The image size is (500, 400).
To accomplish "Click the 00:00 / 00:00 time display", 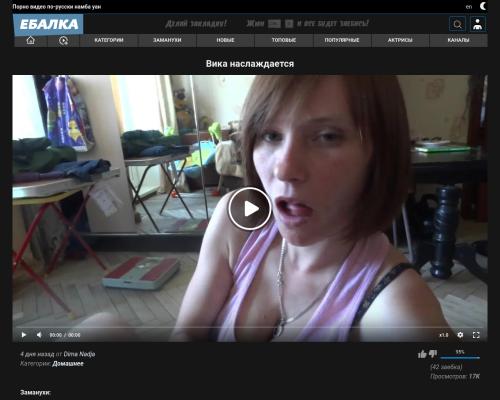I will click(65, 335).
